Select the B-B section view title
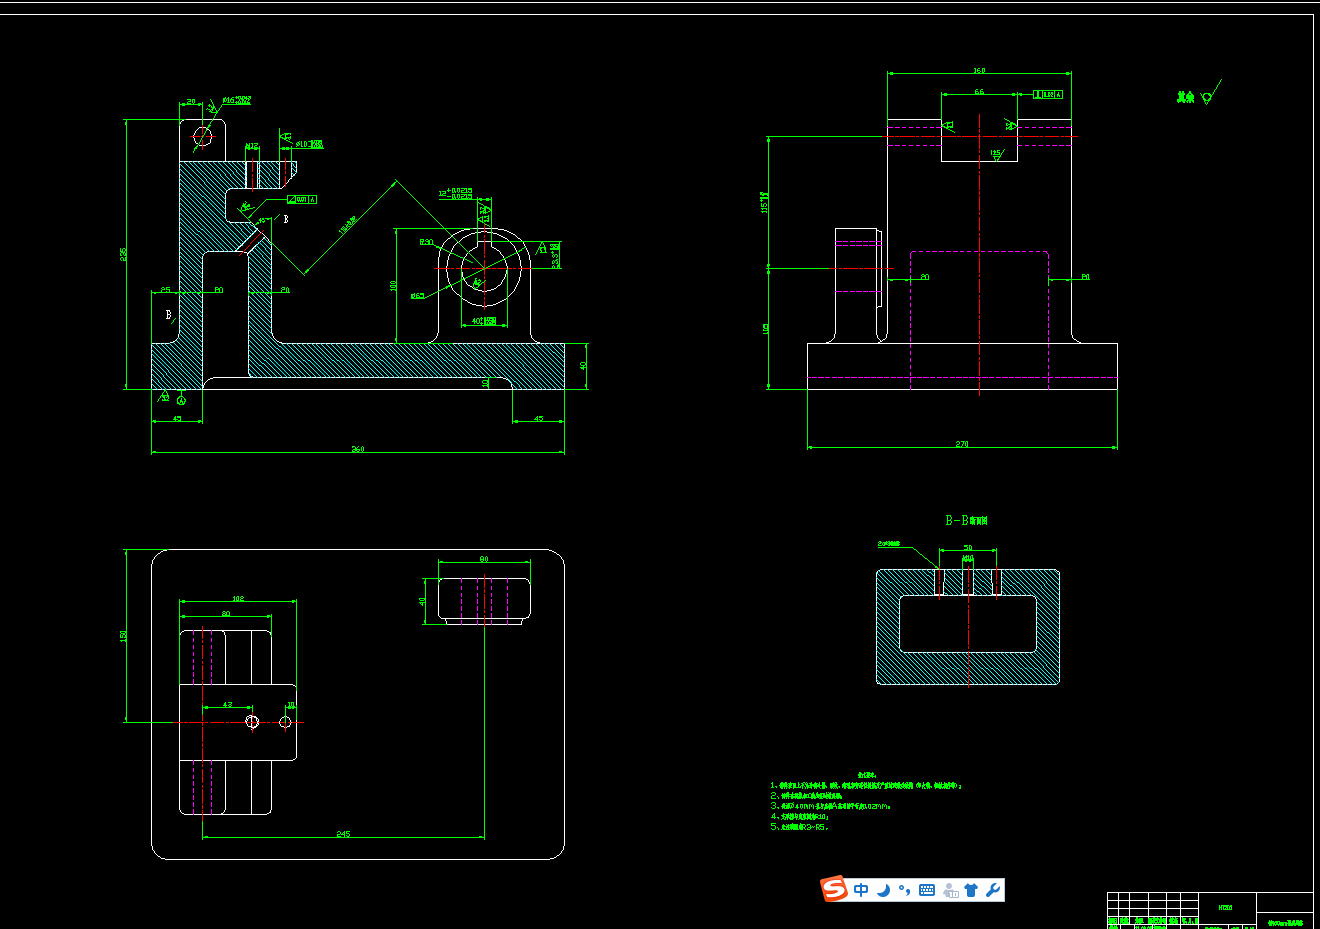The height and width of the screenshot is (929, 1320). point(966,521)
